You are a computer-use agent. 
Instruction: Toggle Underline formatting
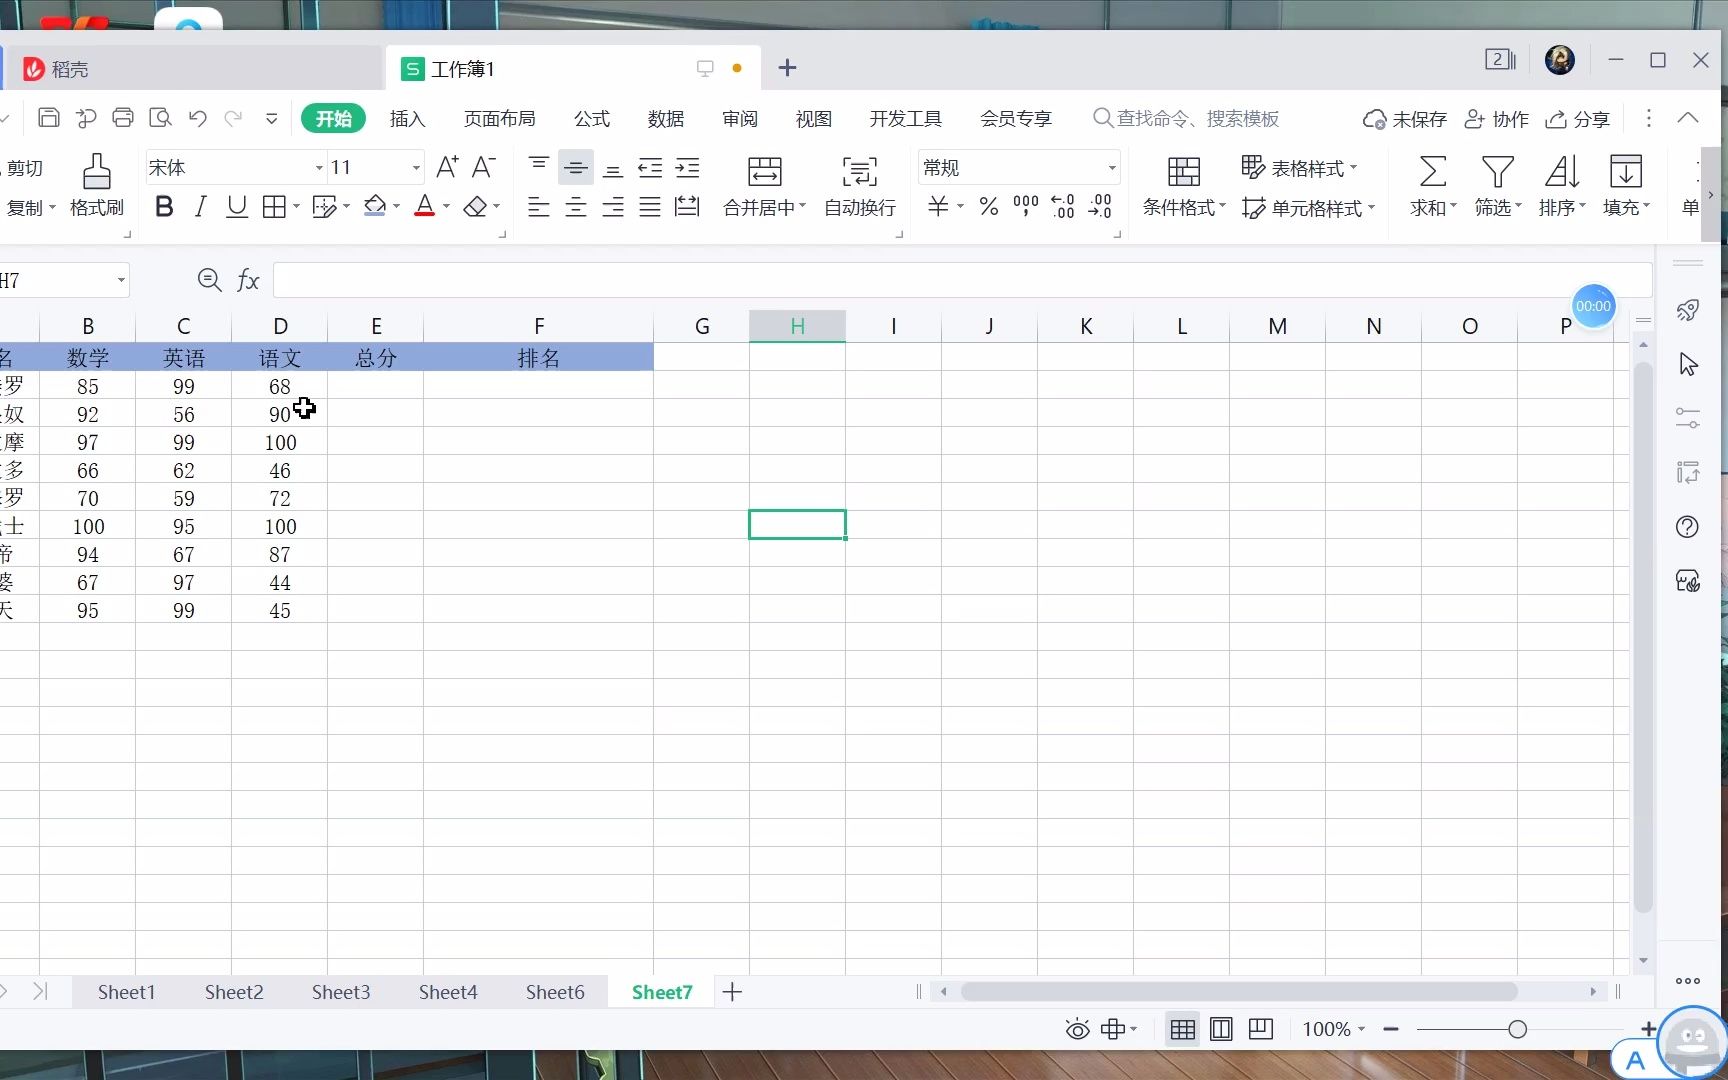click(x=237, y=207)
